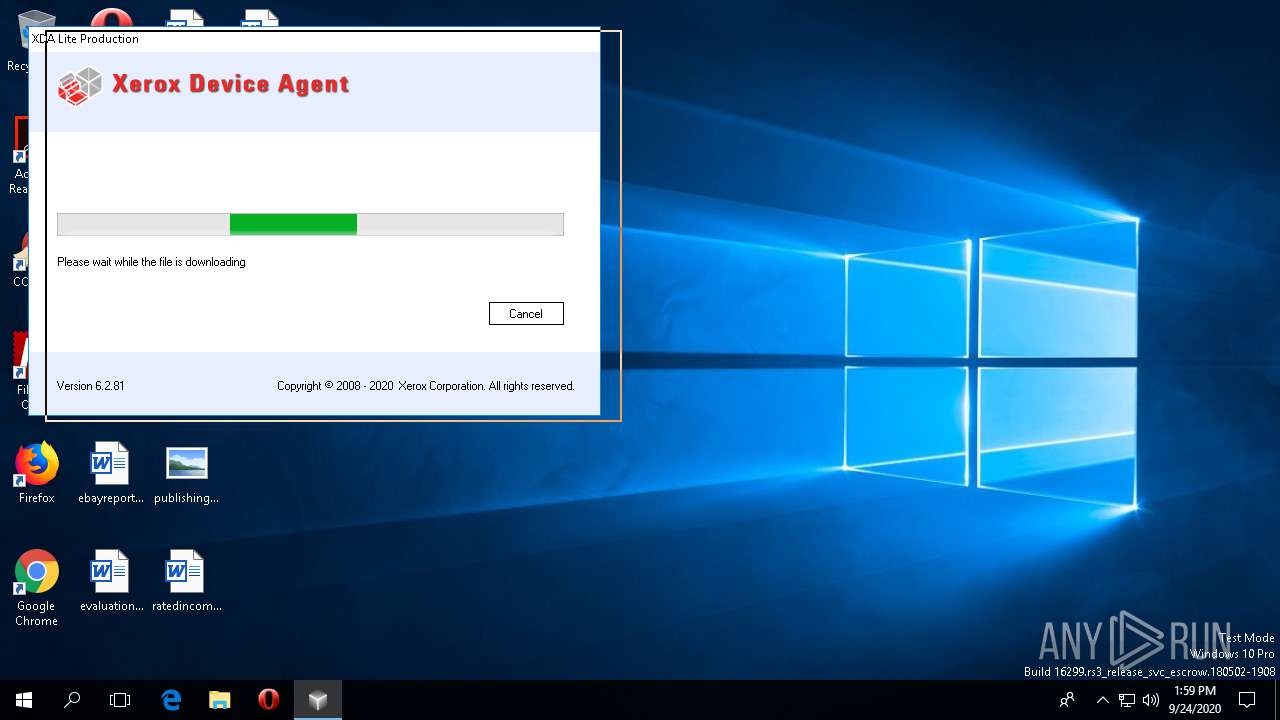Screen dimensions: 1280x720
Task: Open the People icon in system tray
Action: click(1068, 700)
